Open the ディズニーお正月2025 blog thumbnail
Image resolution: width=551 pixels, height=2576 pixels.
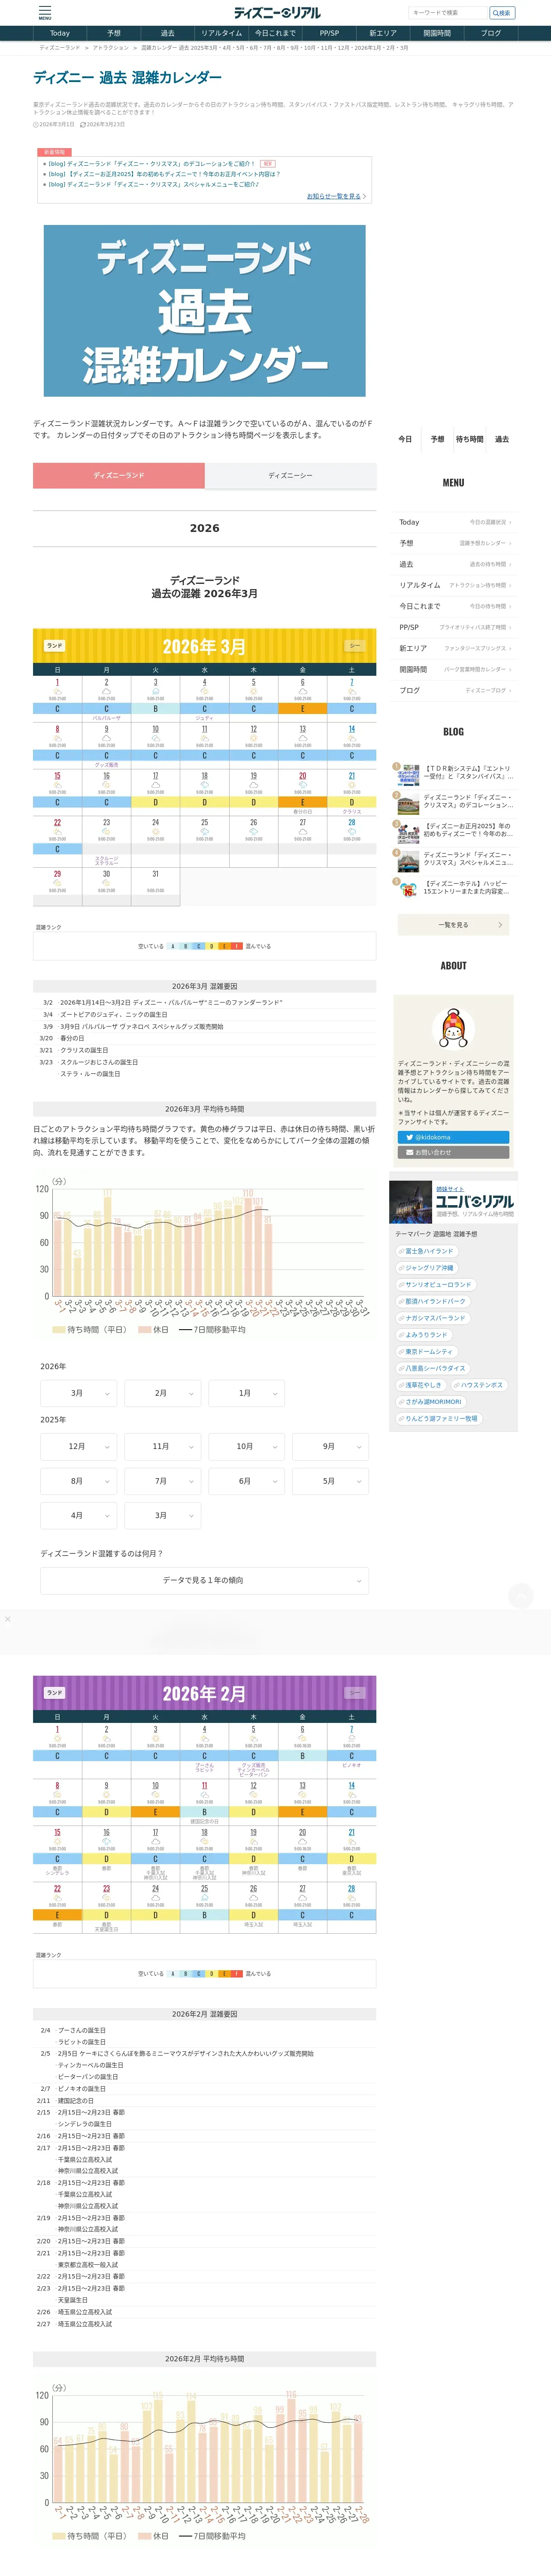[408, 833]
